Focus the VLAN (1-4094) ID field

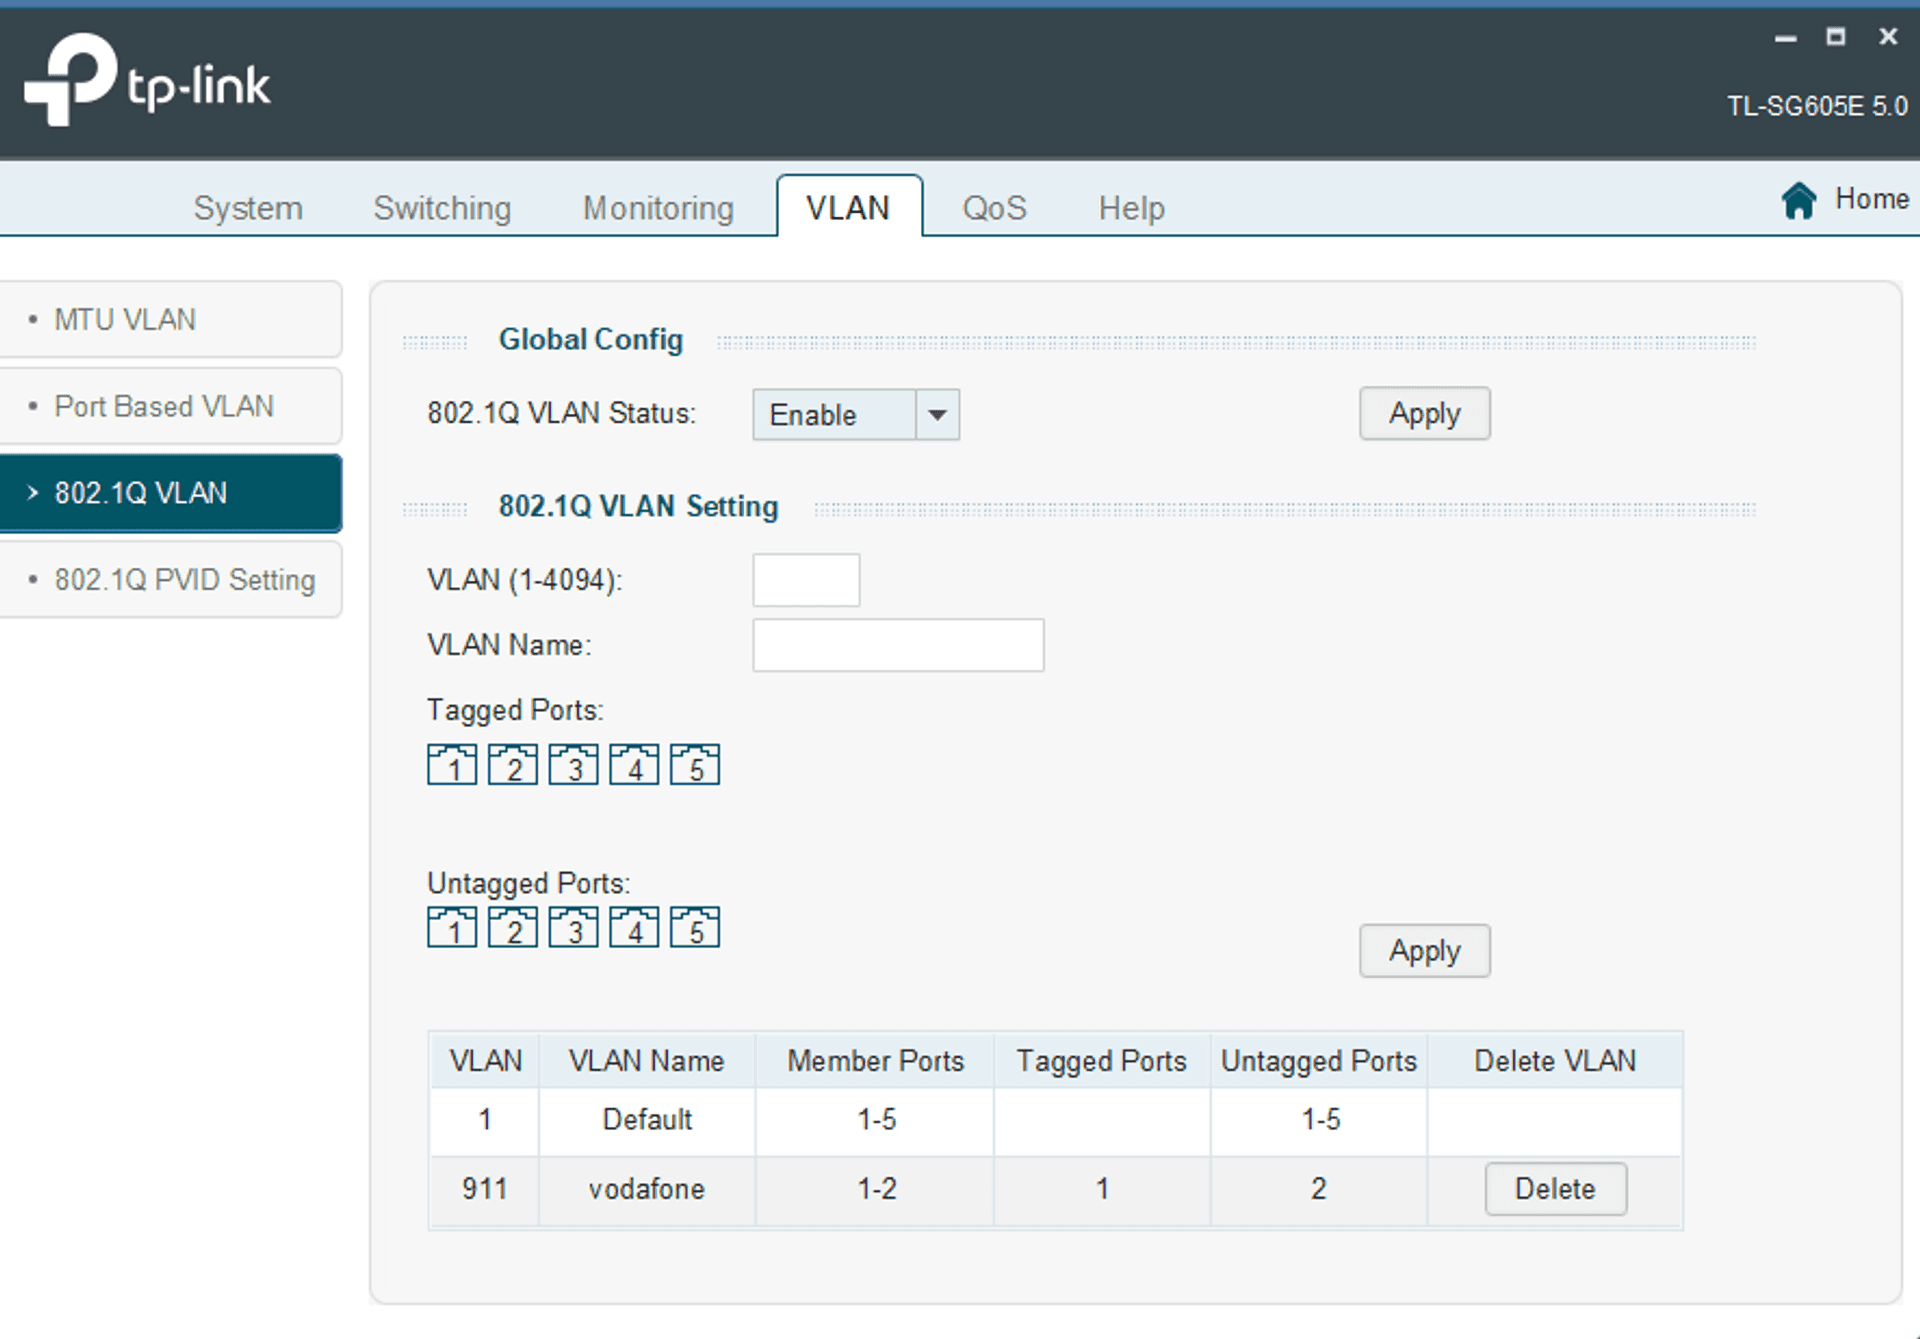[x=806, y=580]
